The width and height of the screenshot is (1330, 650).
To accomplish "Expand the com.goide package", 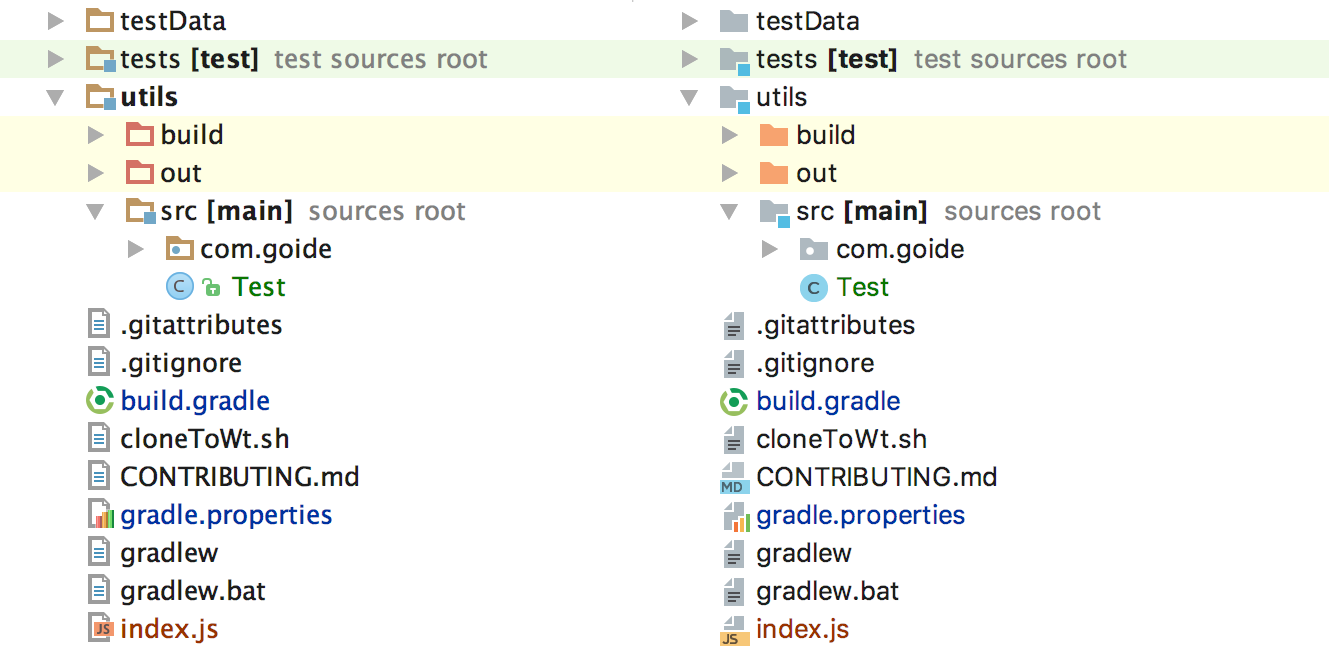I will click(x=135, y=248).
